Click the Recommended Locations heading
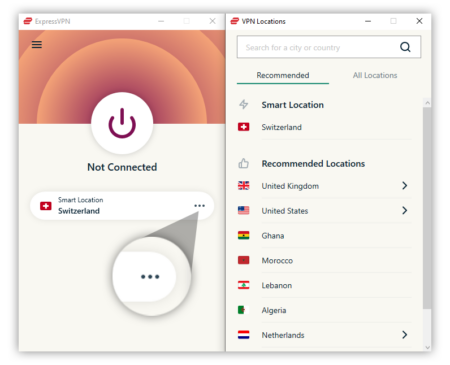This screenshot has width=450, height=365. pyautogui.click(x=313, y=163)
